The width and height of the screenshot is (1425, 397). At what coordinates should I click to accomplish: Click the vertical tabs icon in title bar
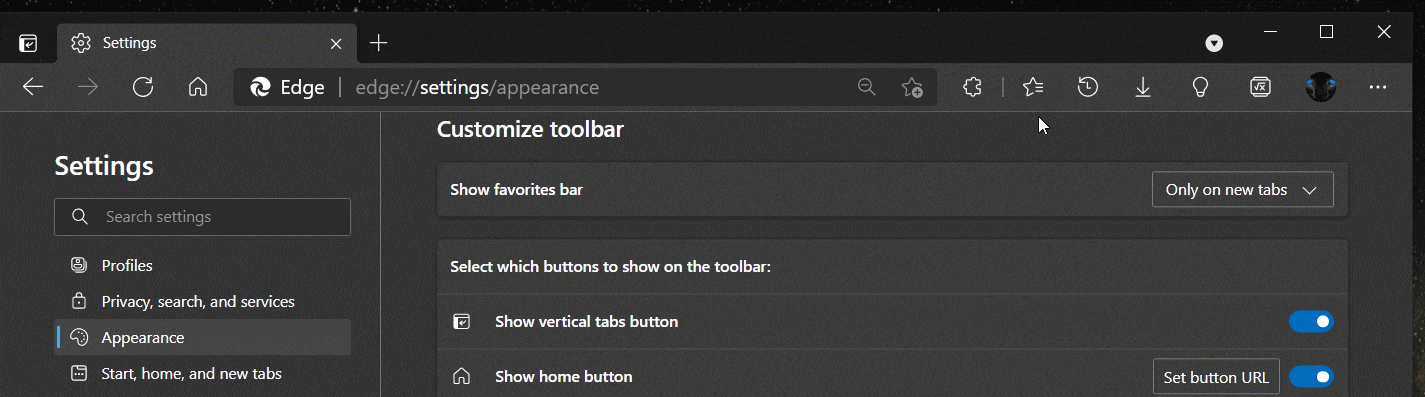[x=29, y=44]
